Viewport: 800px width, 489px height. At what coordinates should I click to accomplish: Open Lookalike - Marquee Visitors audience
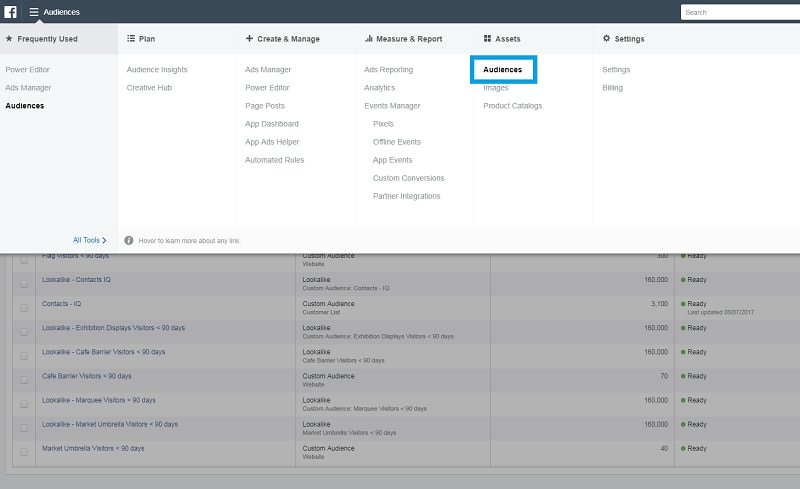[x=98, y=400]
